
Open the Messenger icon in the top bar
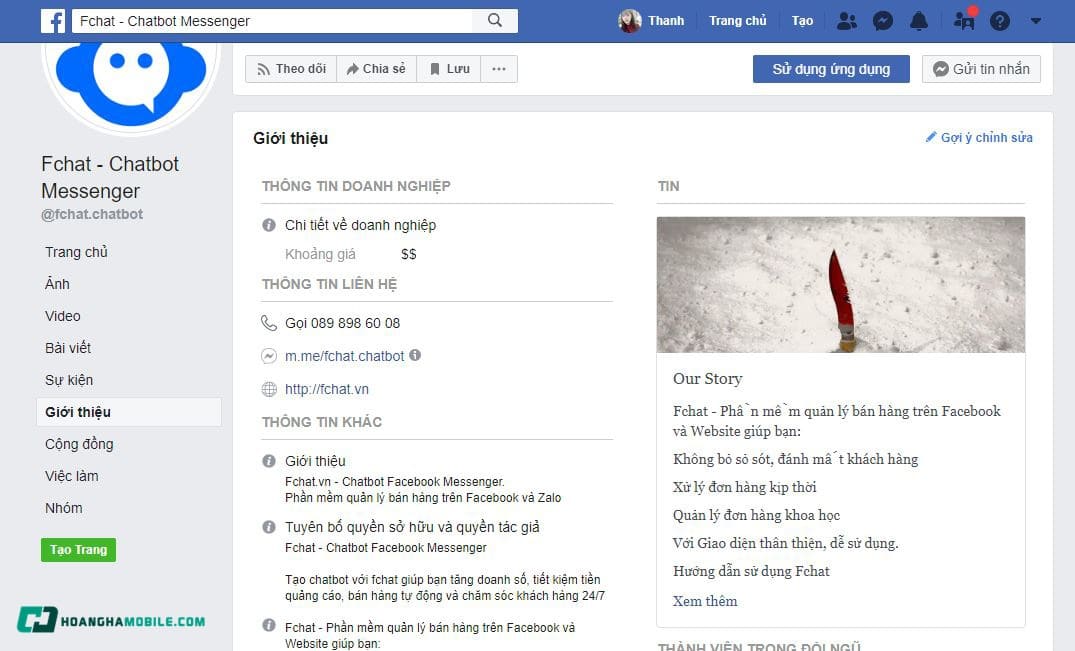pos(883,20)
